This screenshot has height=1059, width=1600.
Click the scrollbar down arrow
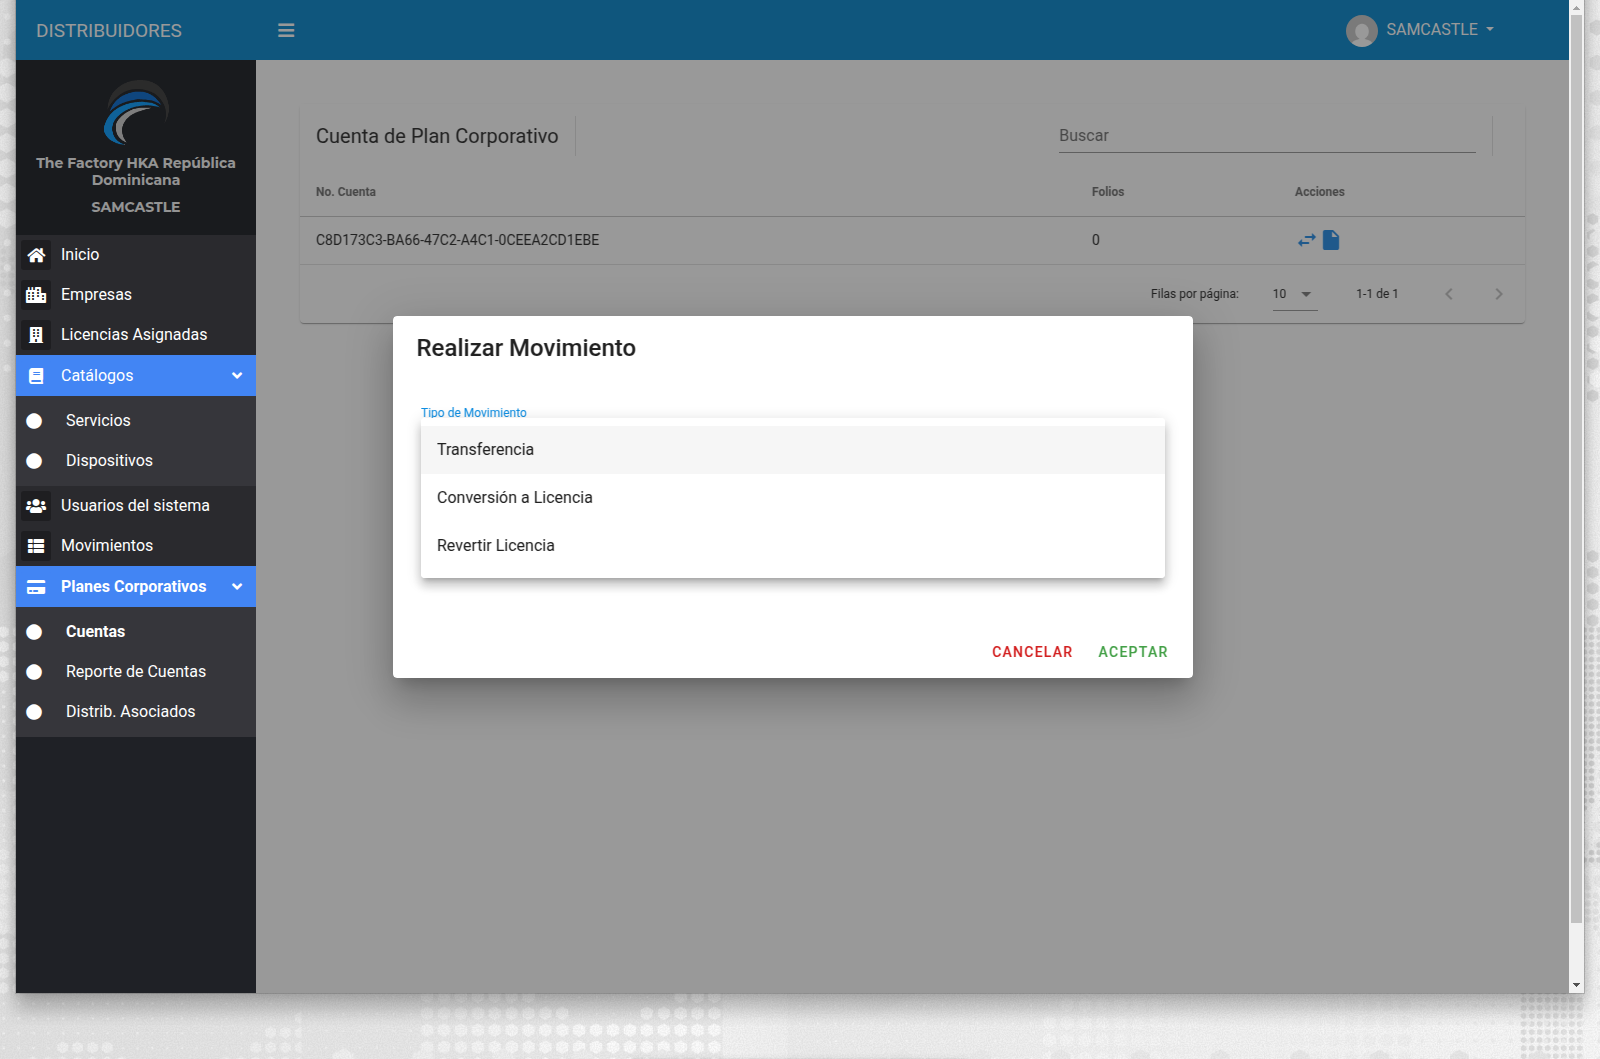(x=1576, y=985)
